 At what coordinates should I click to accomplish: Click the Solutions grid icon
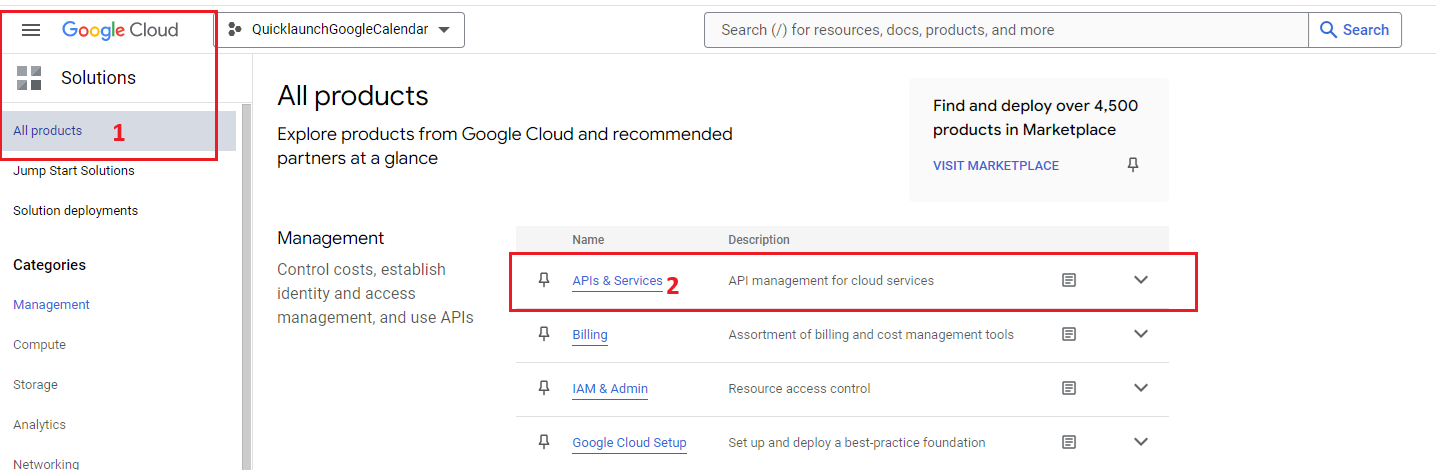pyautogui.click(x=29, y=78)
